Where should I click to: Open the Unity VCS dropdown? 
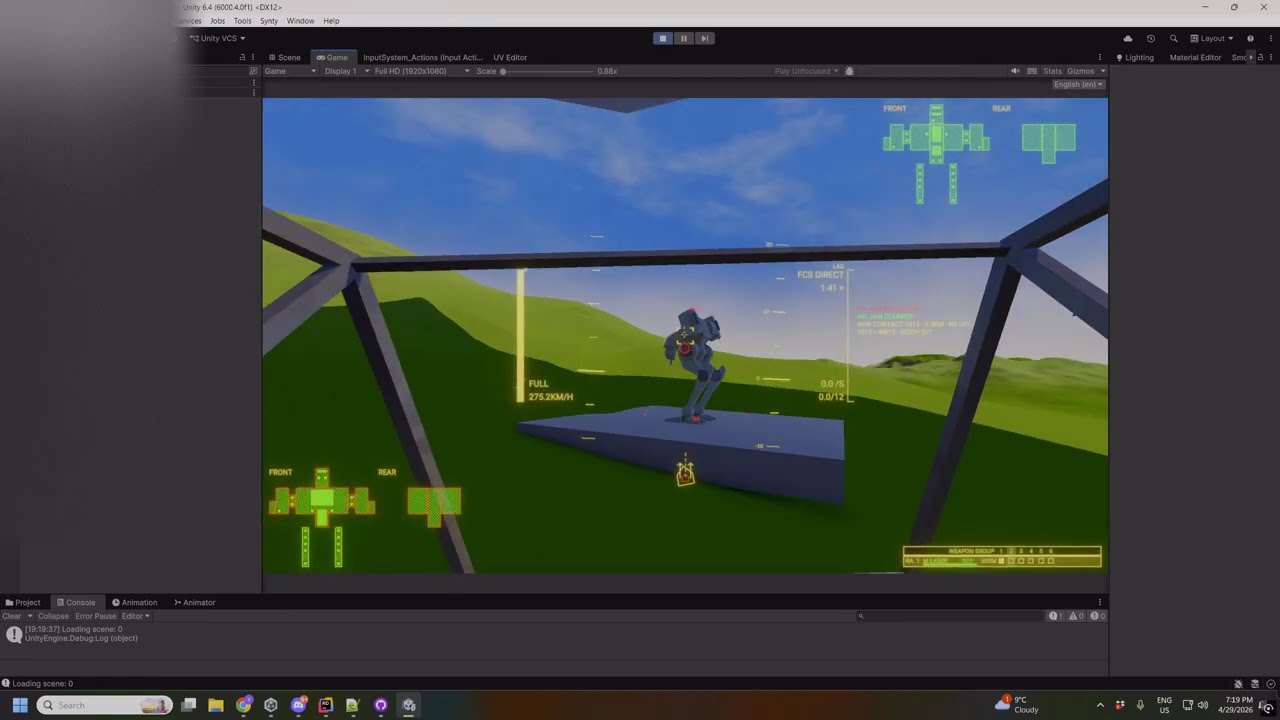pos(217,38)
